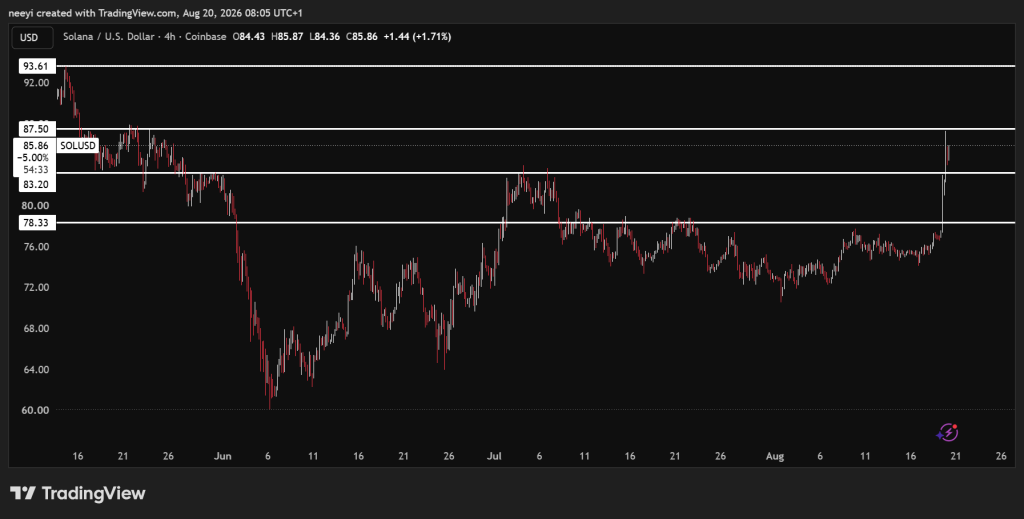Select the 93.61 price label

click(x=36, y=66)
